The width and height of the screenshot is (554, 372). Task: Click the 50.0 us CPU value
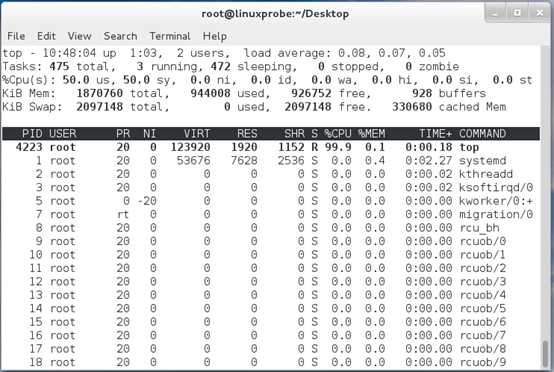(76, 80)
